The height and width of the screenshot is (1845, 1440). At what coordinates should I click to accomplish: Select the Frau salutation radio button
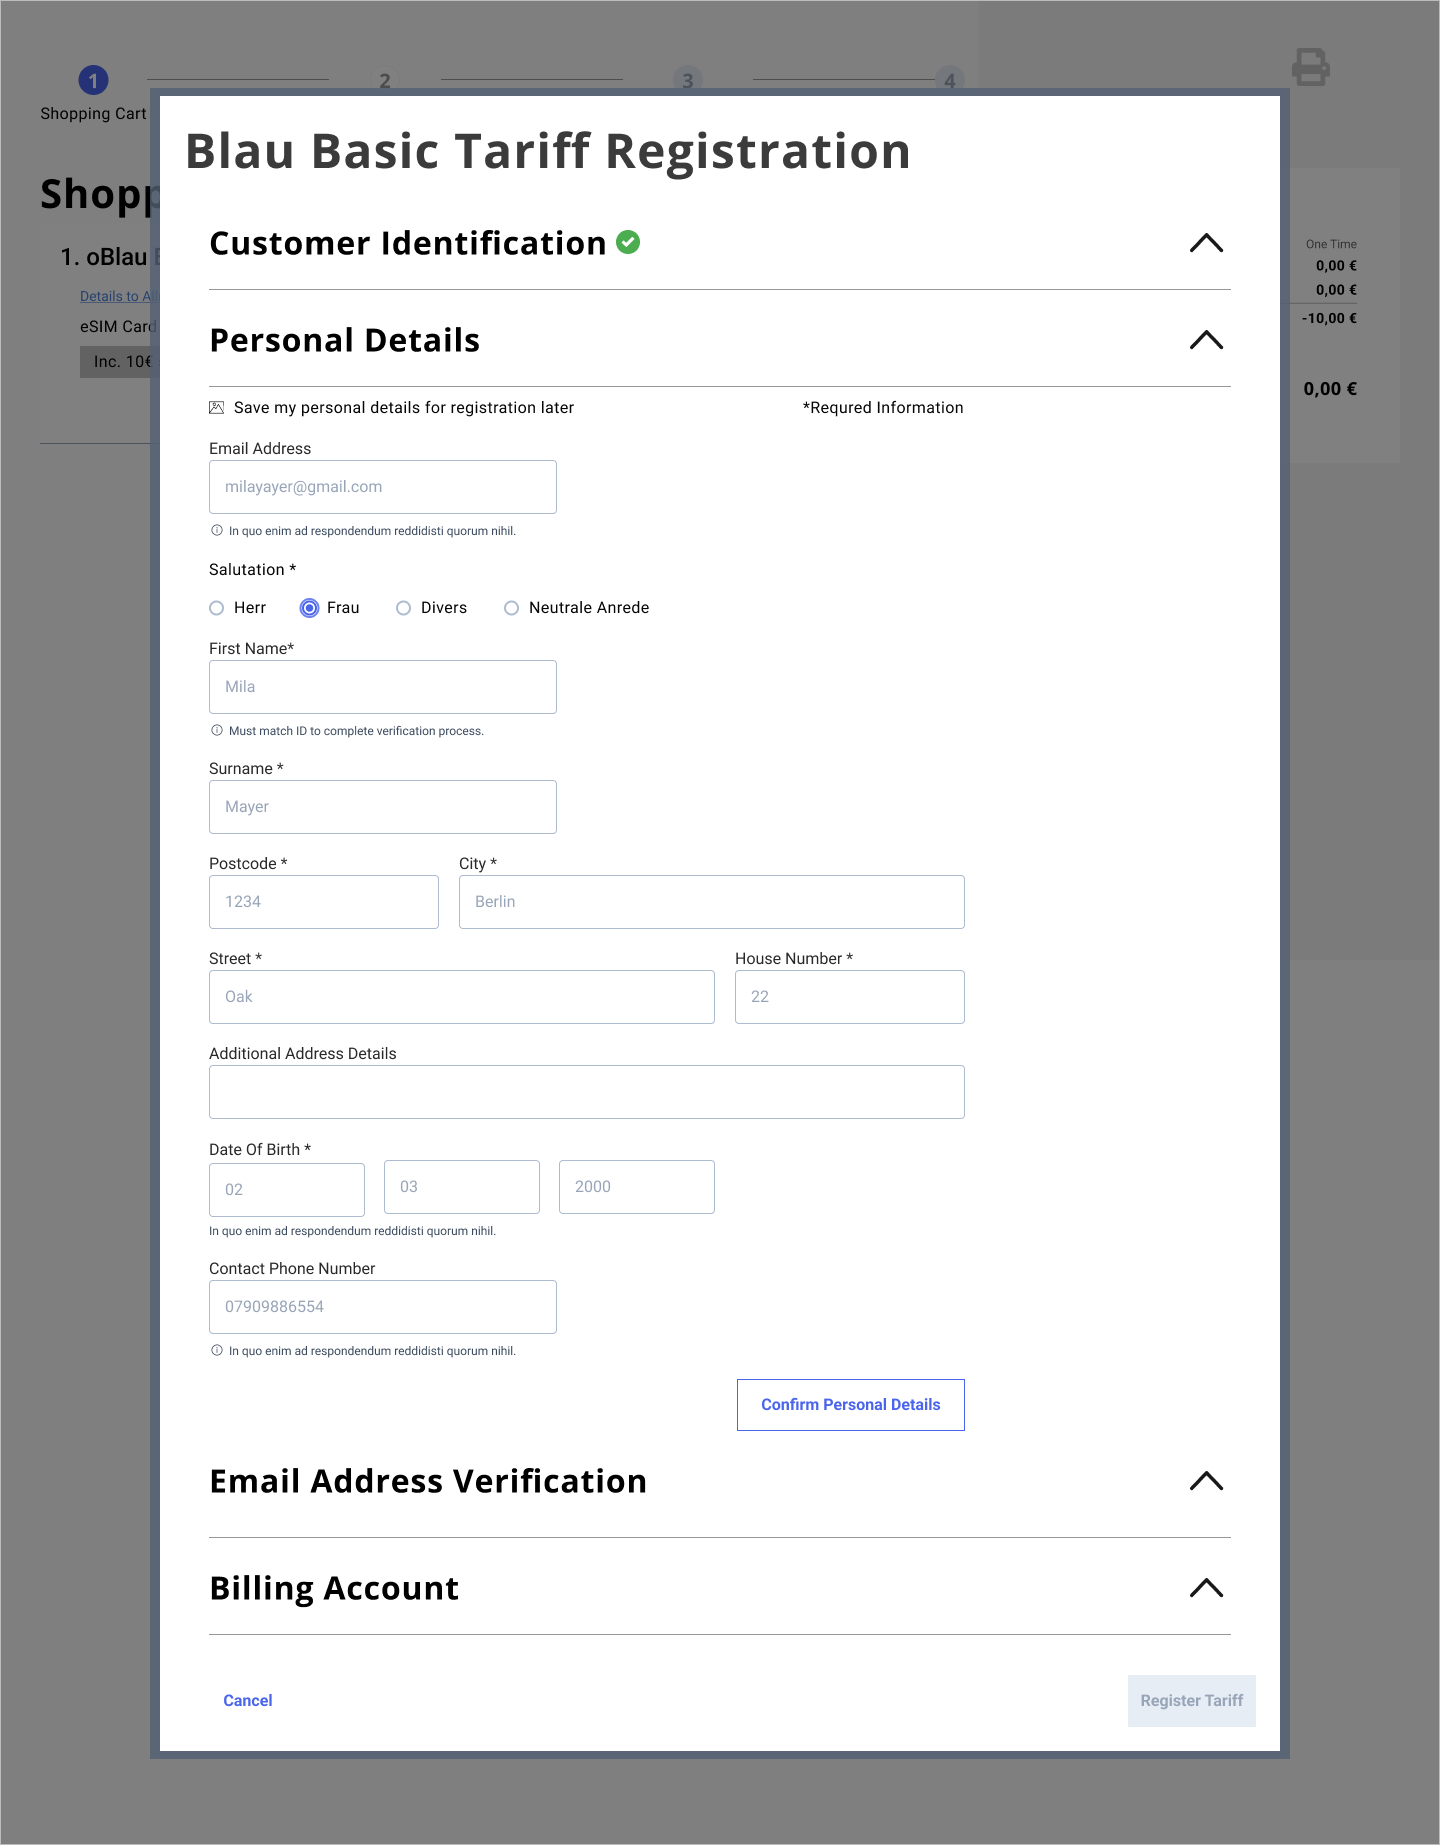[x=310, y=608]
